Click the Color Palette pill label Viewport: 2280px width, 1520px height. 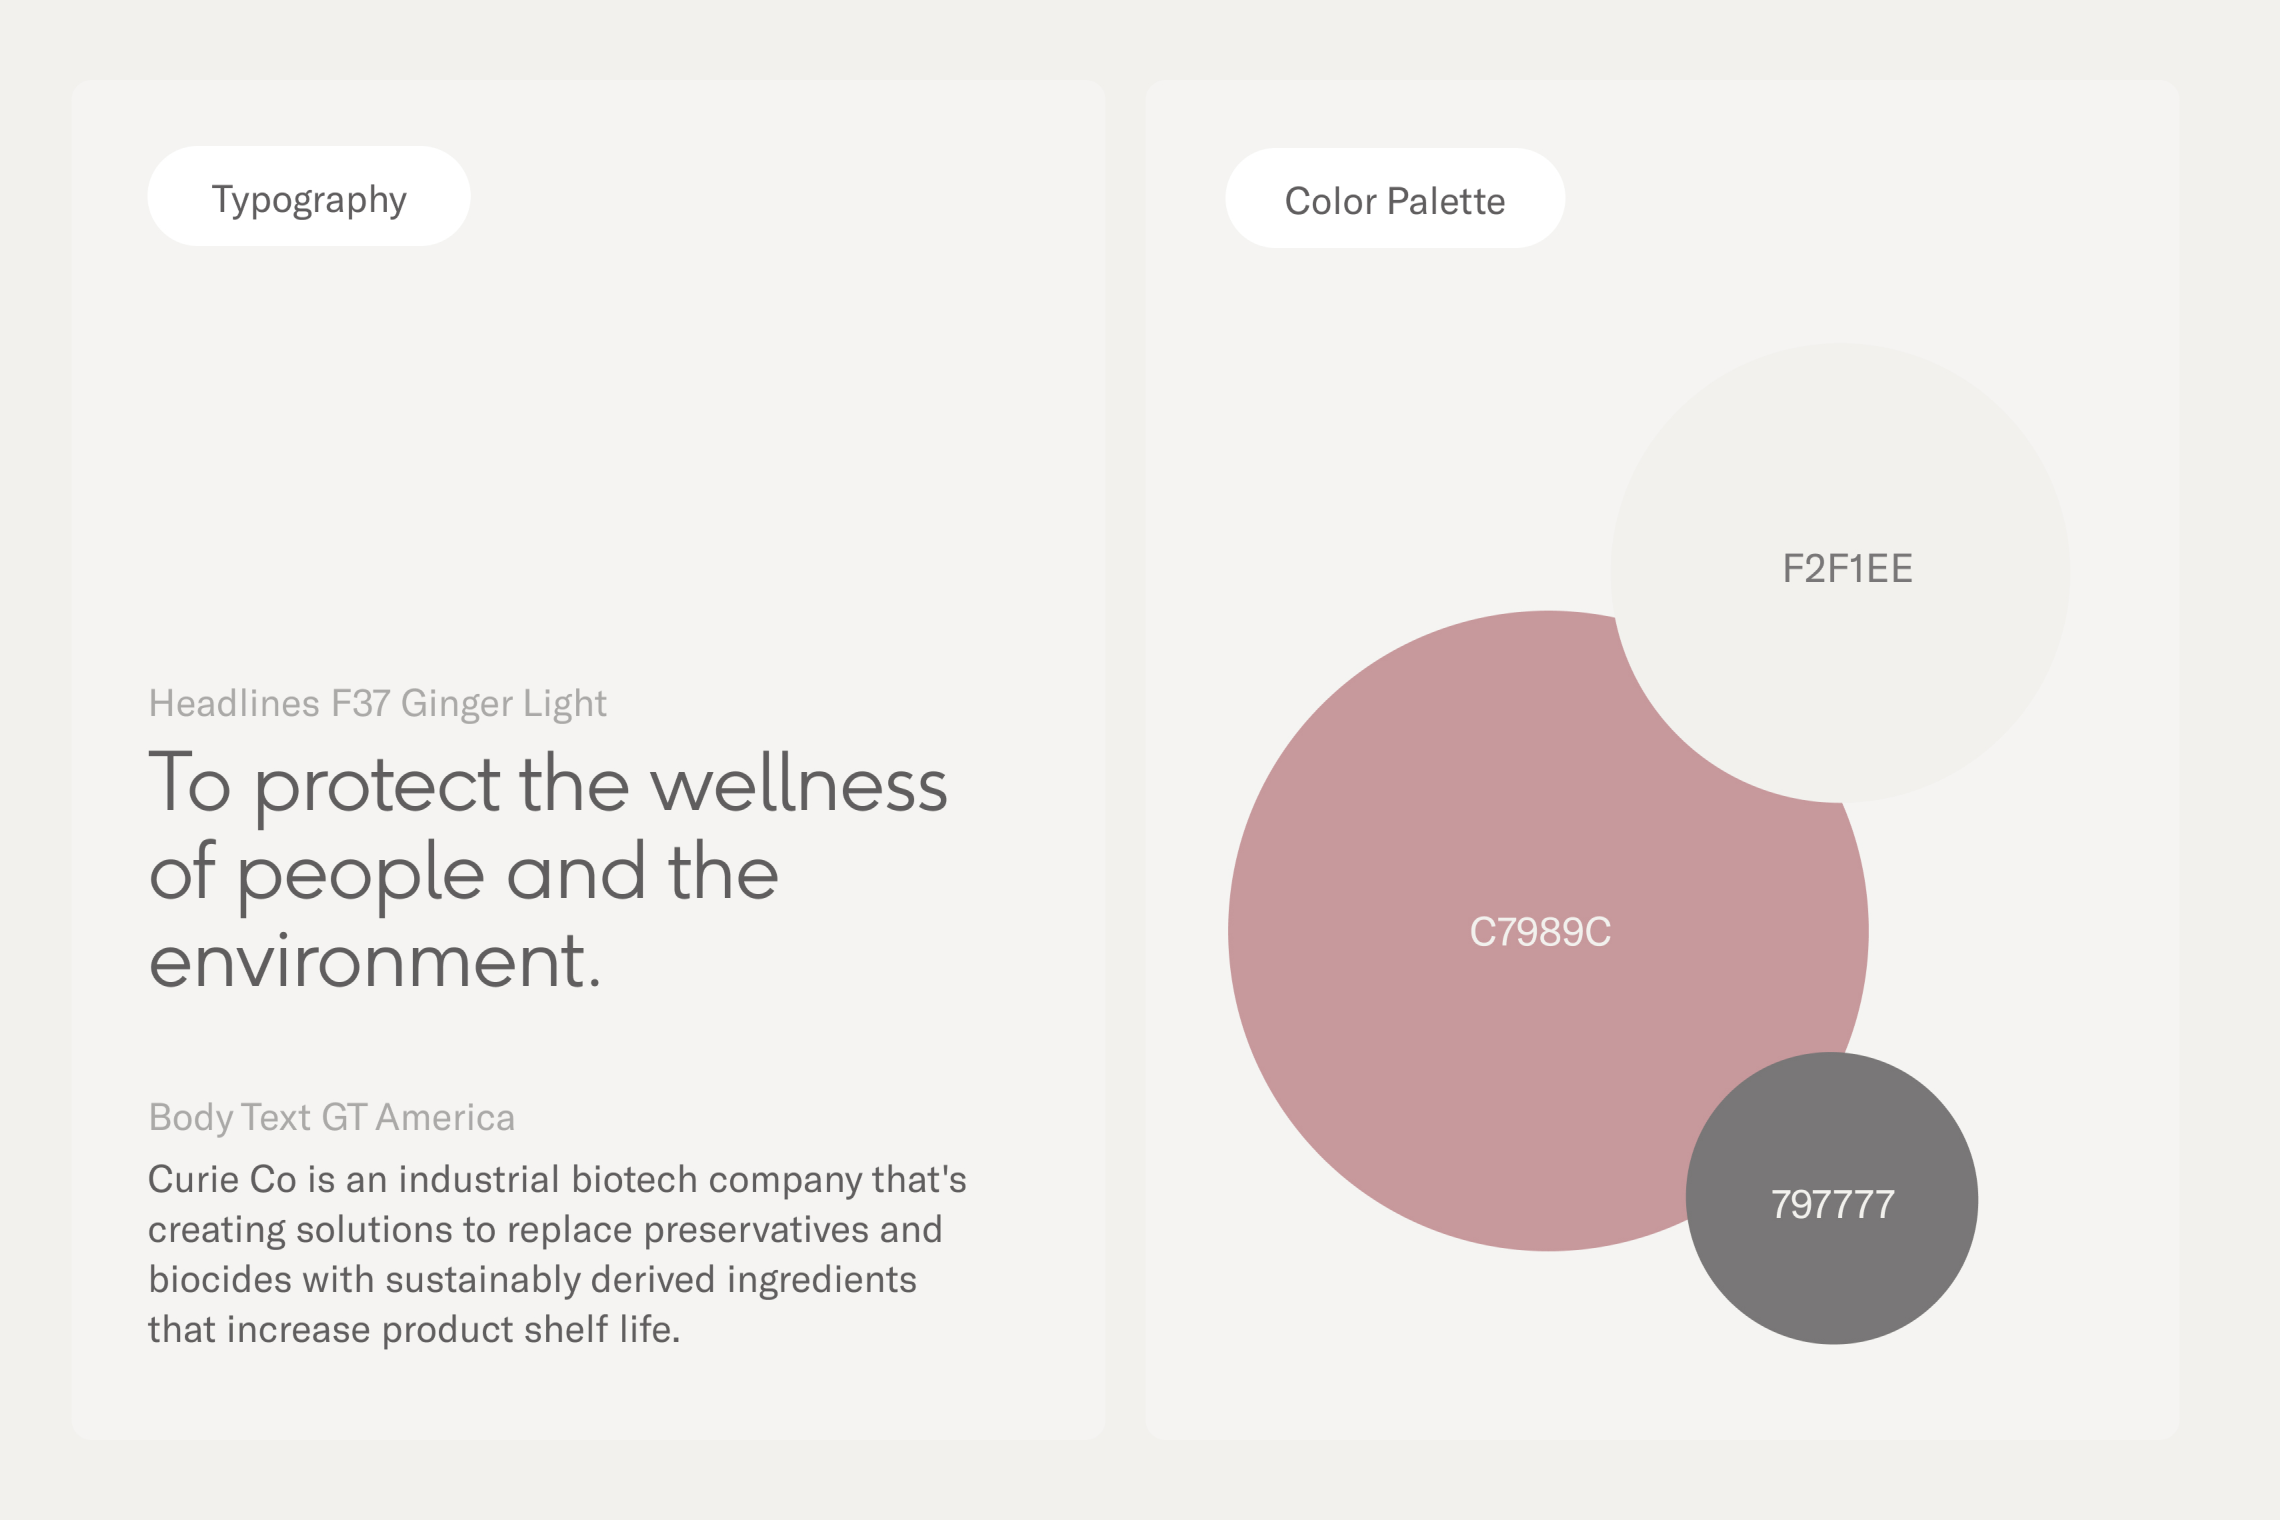click(1394, 200)
